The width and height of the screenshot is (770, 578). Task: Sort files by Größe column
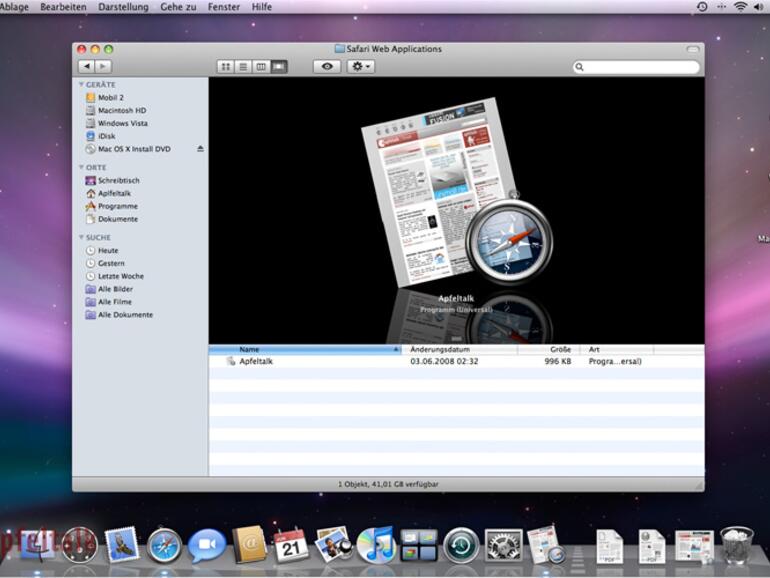point(549,350)
